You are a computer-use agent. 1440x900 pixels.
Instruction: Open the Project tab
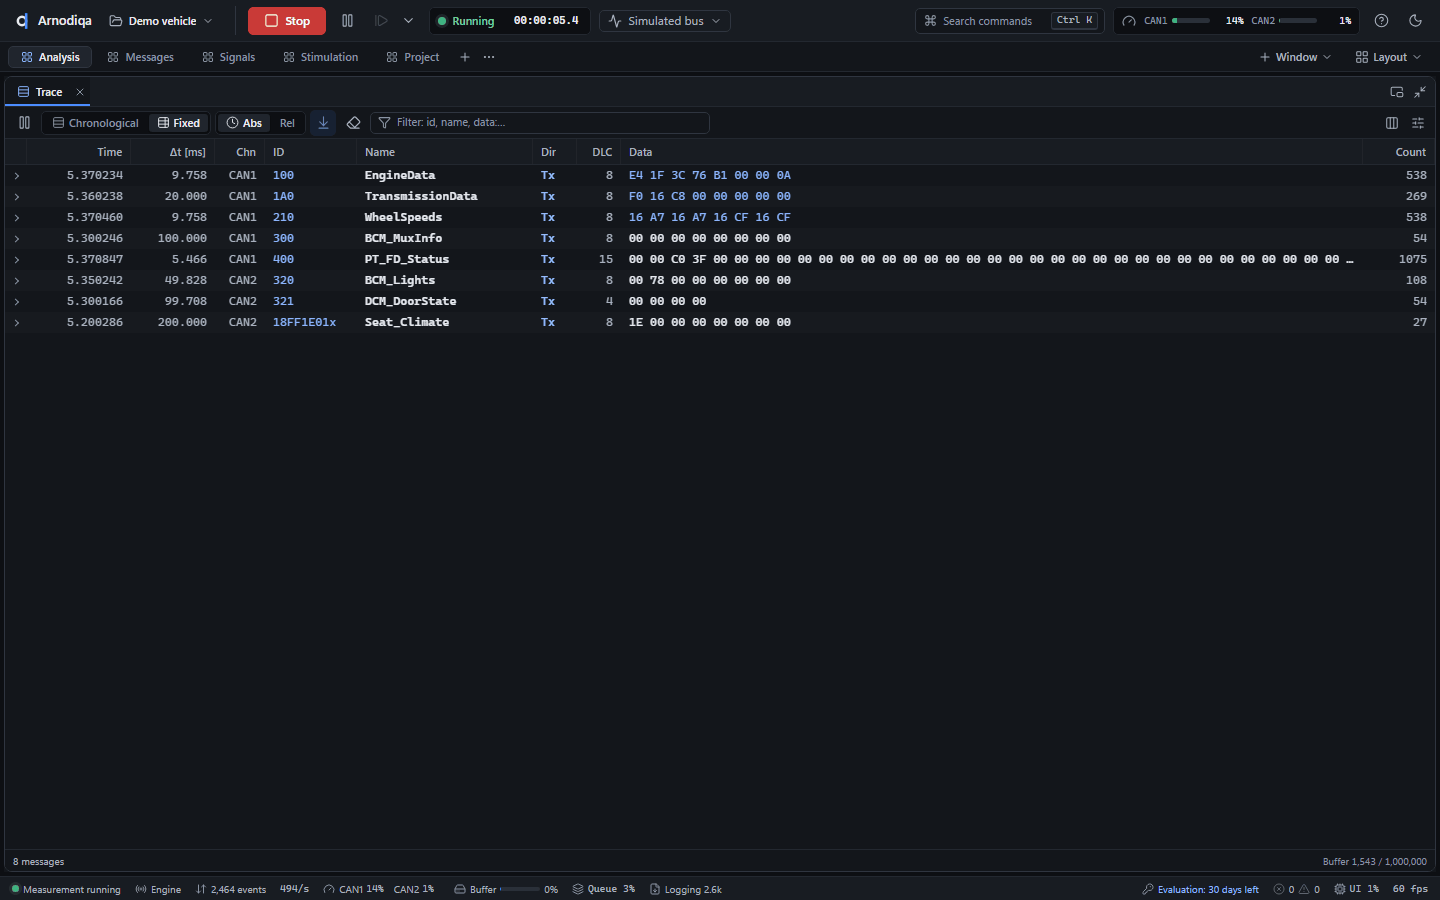coord(413,57)
